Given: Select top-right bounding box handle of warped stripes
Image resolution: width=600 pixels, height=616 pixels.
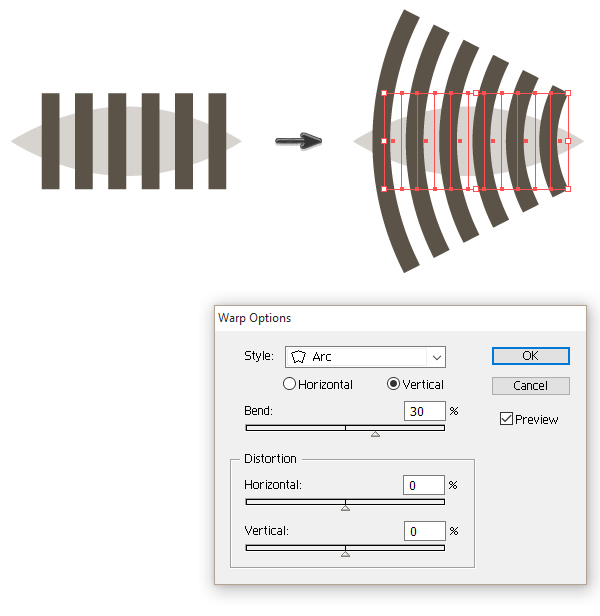Looking at the screenshot, I should pos(568,93).
